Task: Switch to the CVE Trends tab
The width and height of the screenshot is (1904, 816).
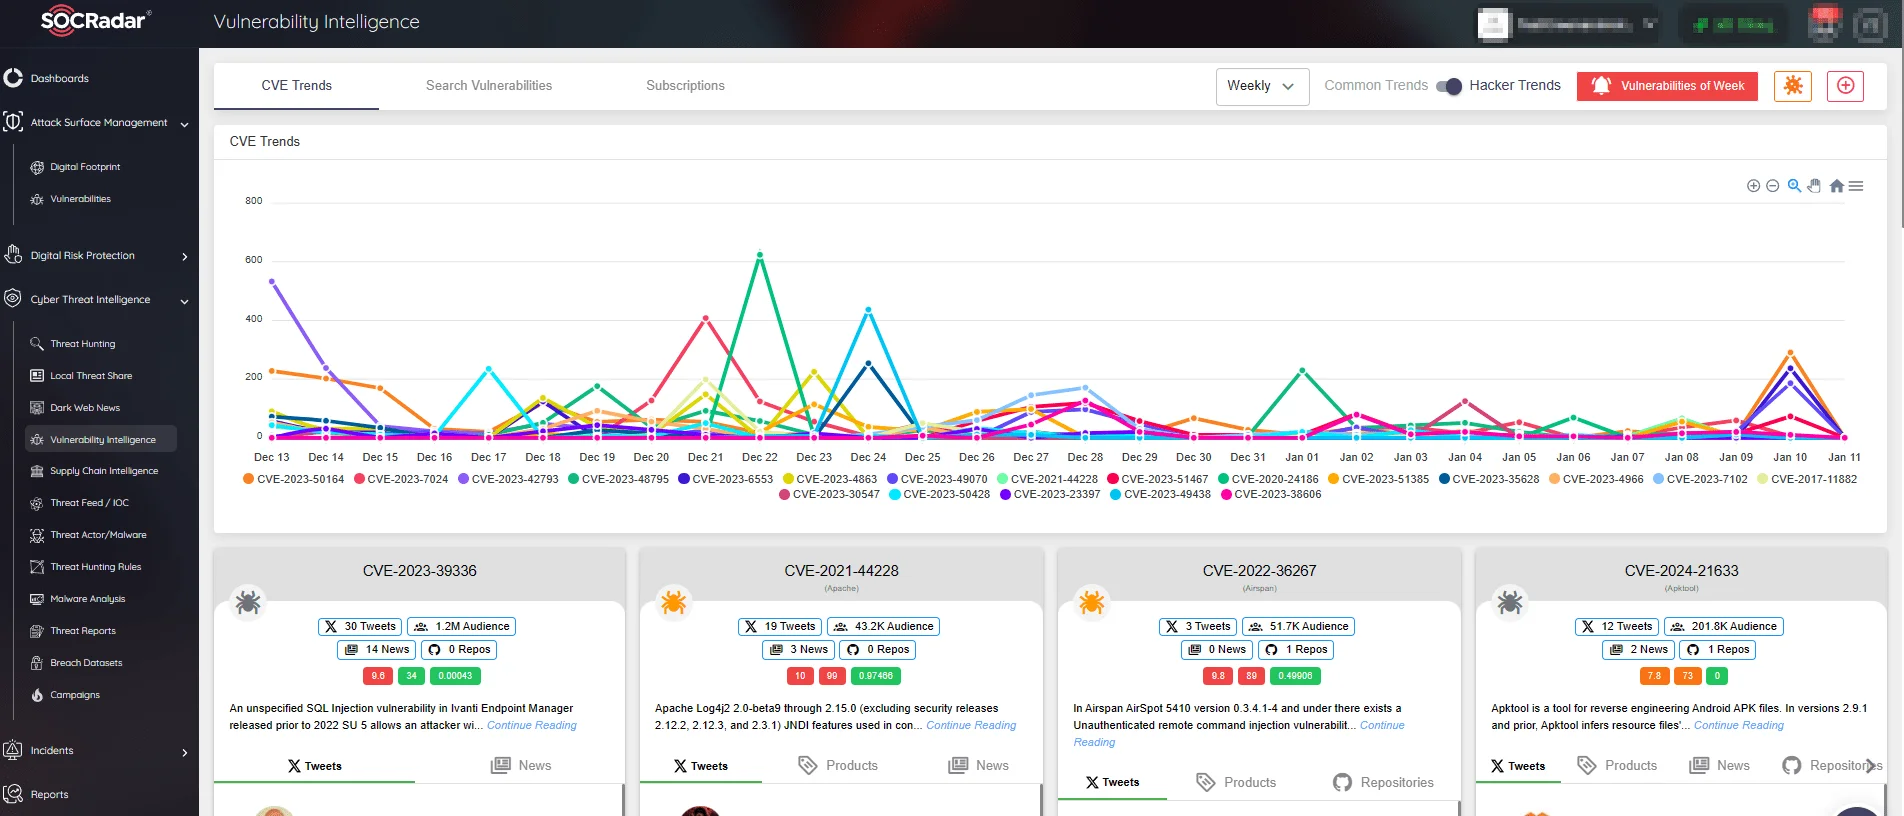Action: 296,86
